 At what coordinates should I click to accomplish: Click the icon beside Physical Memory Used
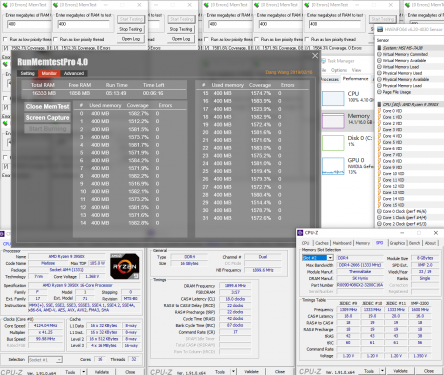379,73
